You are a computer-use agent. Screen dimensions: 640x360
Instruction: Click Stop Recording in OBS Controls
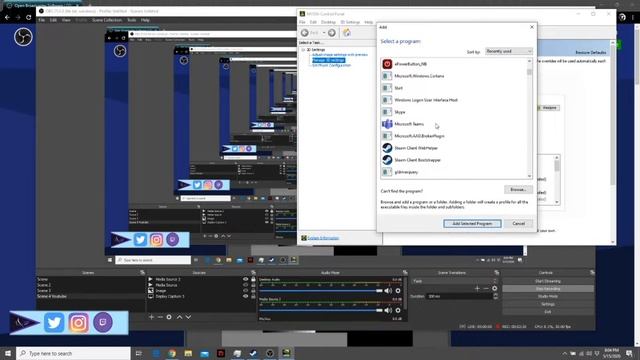(548, 289)
